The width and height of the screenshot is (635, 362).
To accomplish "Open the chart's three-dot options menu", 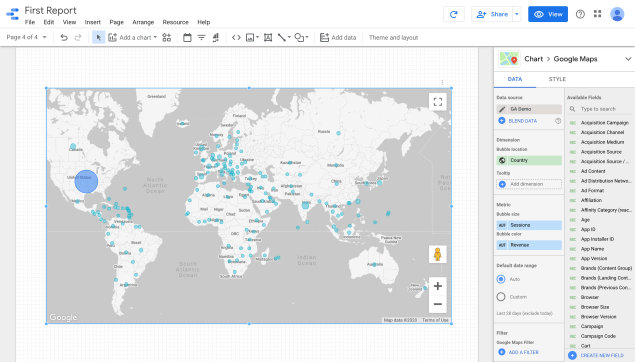I will 442,83.
